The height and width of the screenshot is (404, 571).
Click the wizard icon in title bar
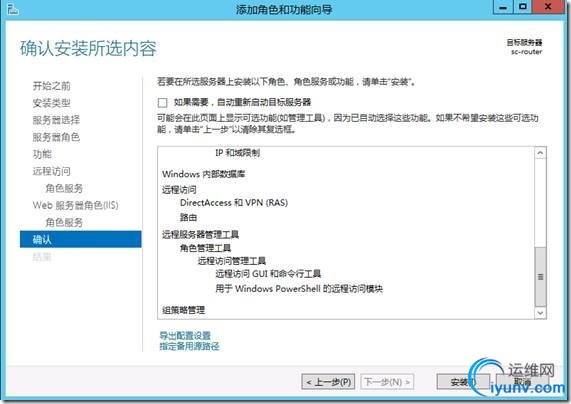13,9
